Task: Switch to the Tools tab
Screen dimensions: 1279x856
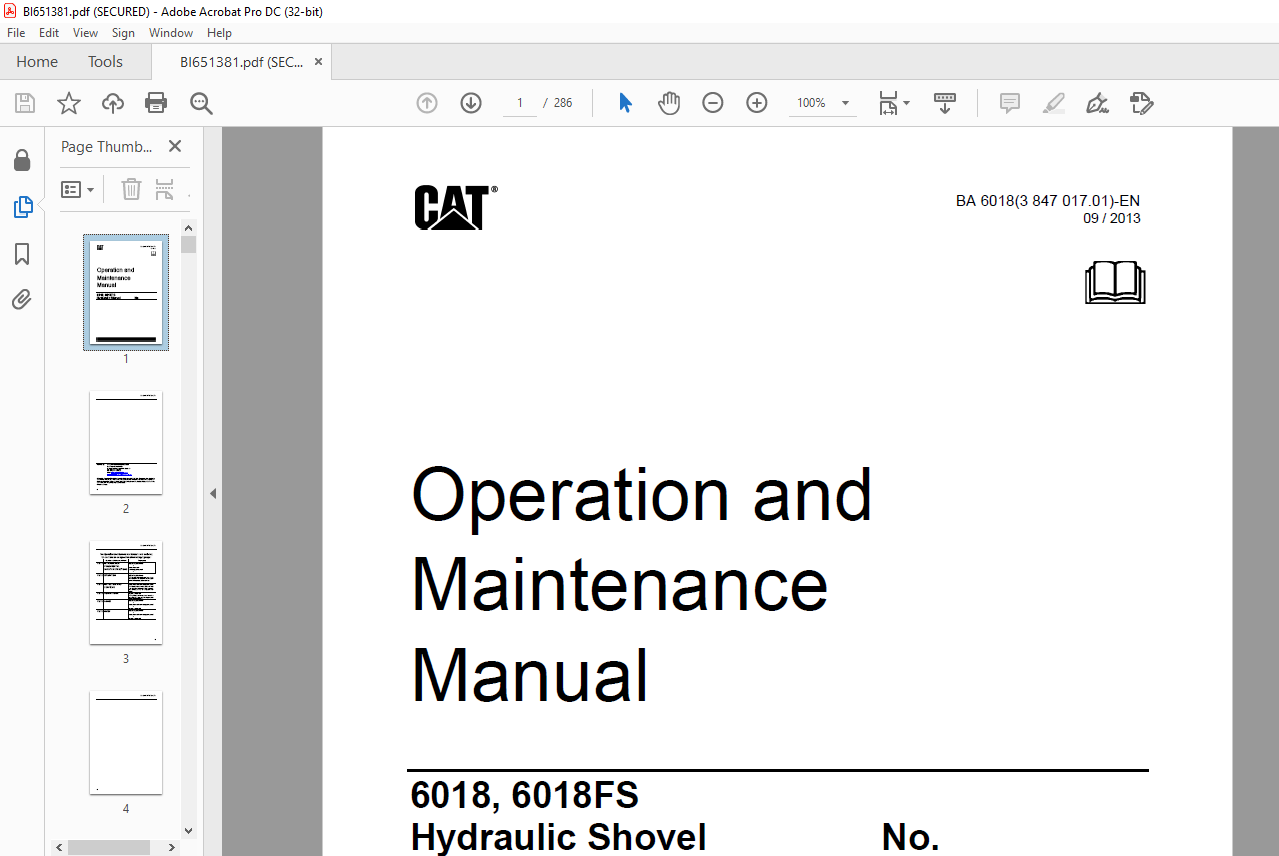Action: coord(105,62)
